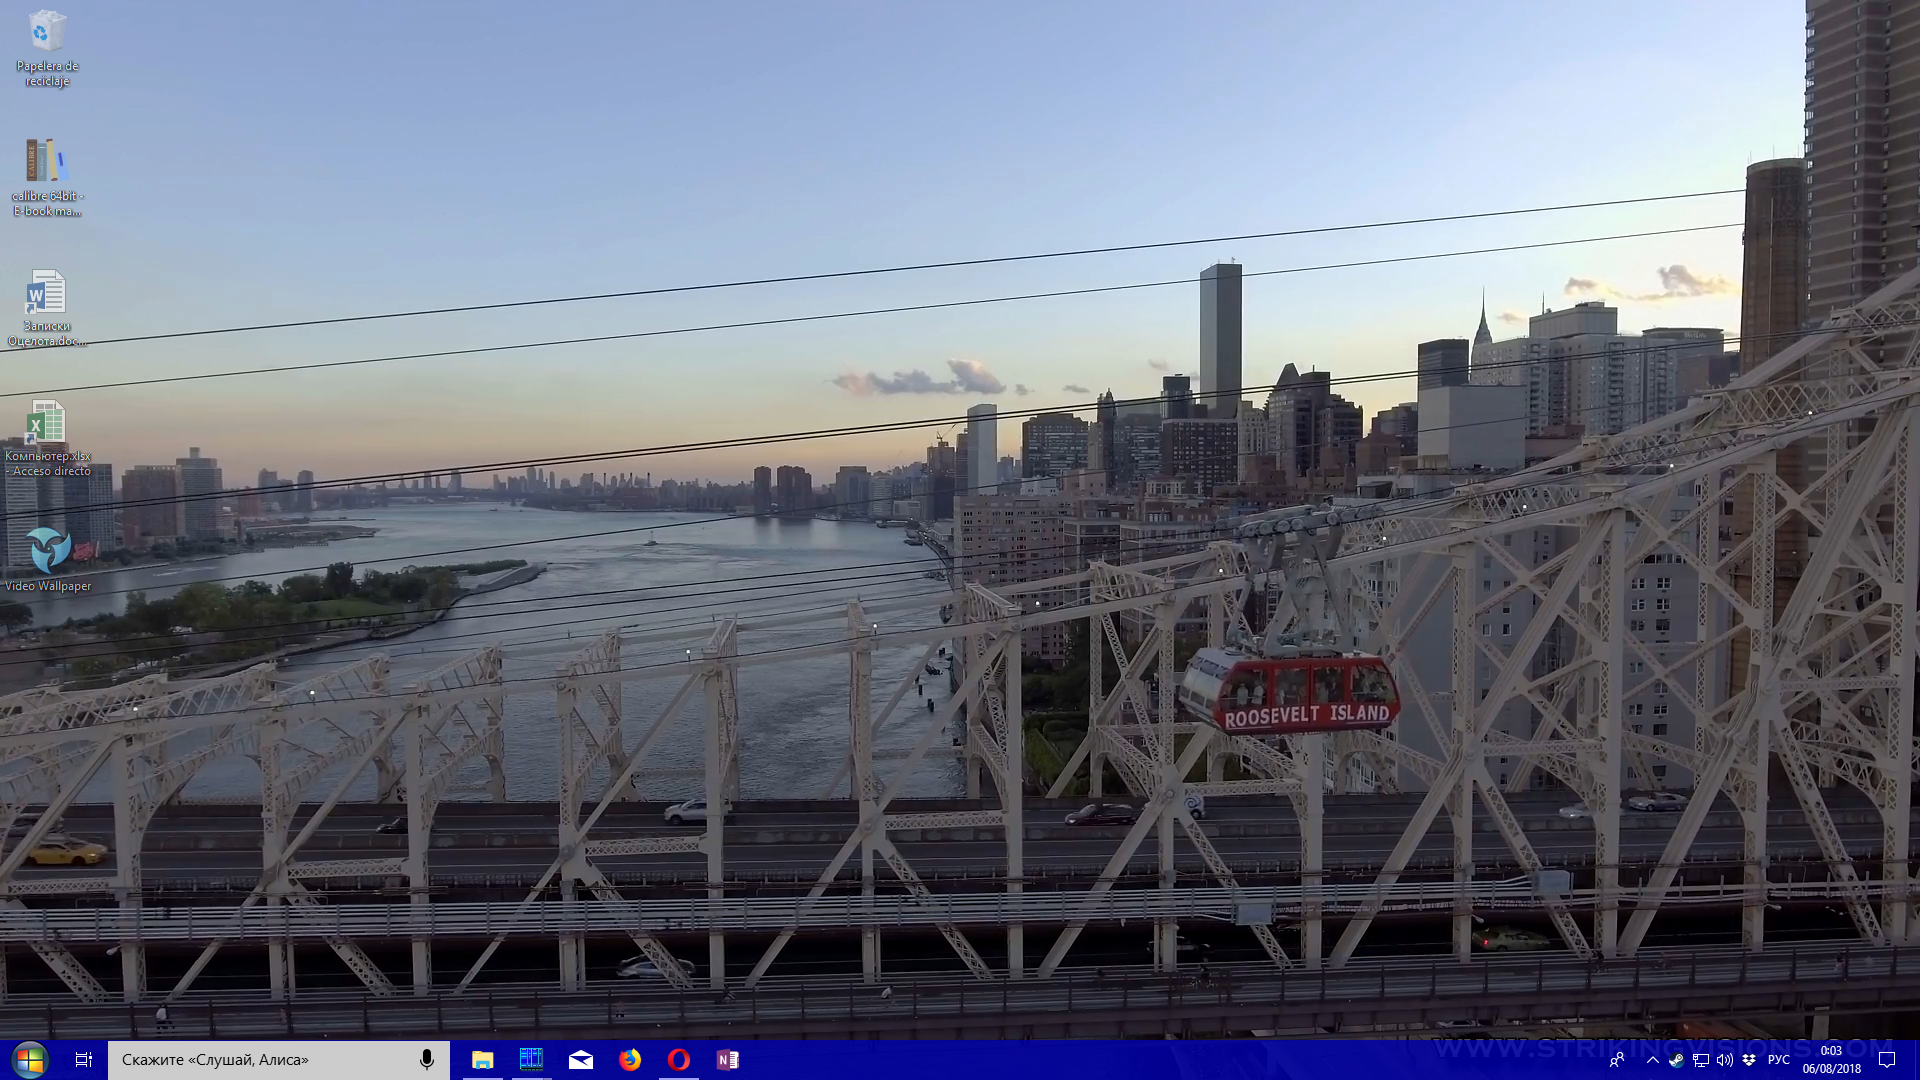Open File Explorer from taskbar
The height and width of the screenshot is (1080, 1920).
point(483,1060)
